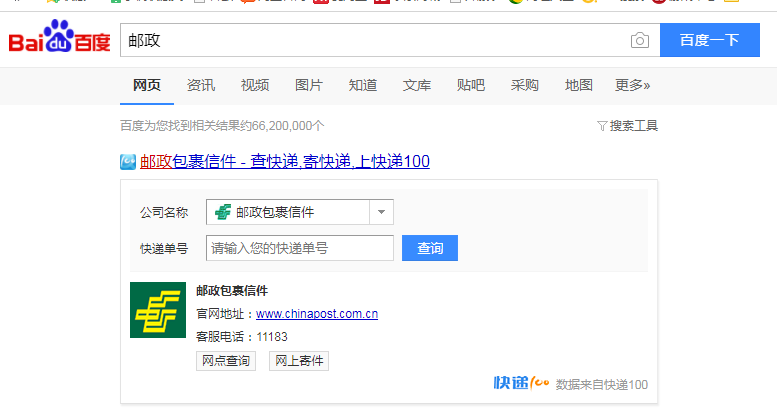
Task: Open the 知道 tab
Action: 363,85
